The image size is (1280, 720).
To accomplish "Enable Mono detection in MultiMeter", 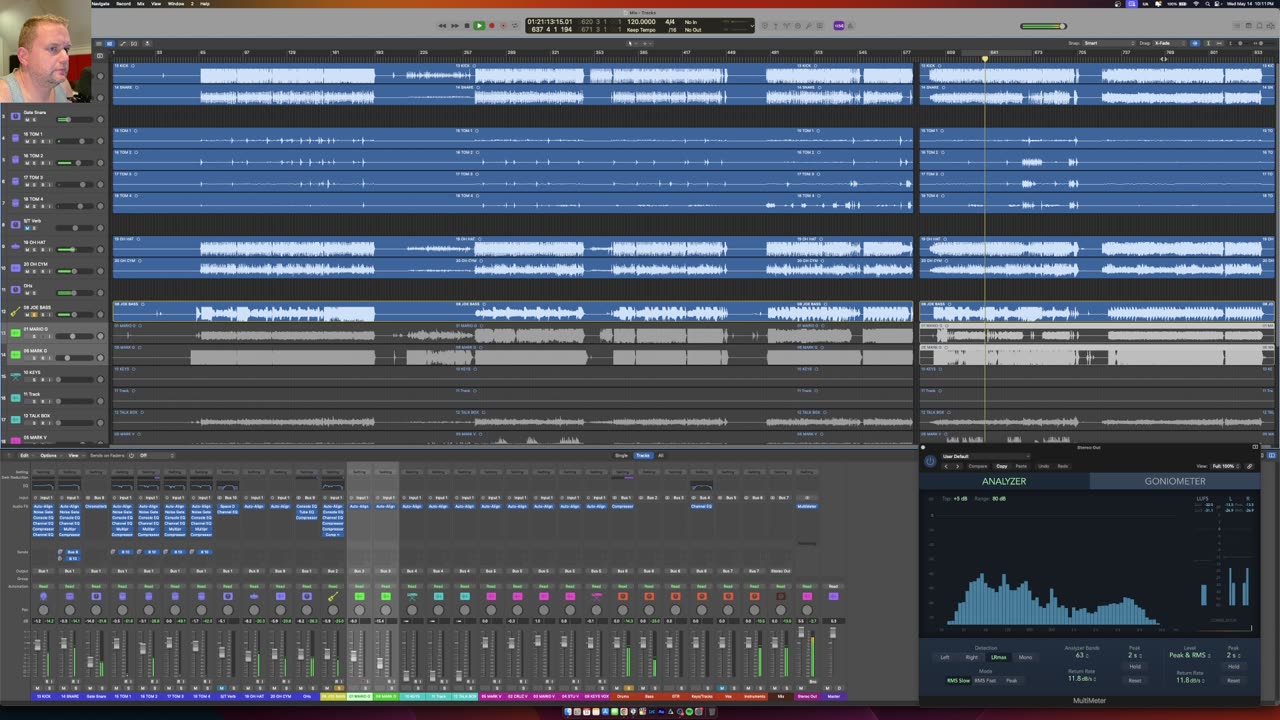I will pyautogui.click(x=1025, y=657).
